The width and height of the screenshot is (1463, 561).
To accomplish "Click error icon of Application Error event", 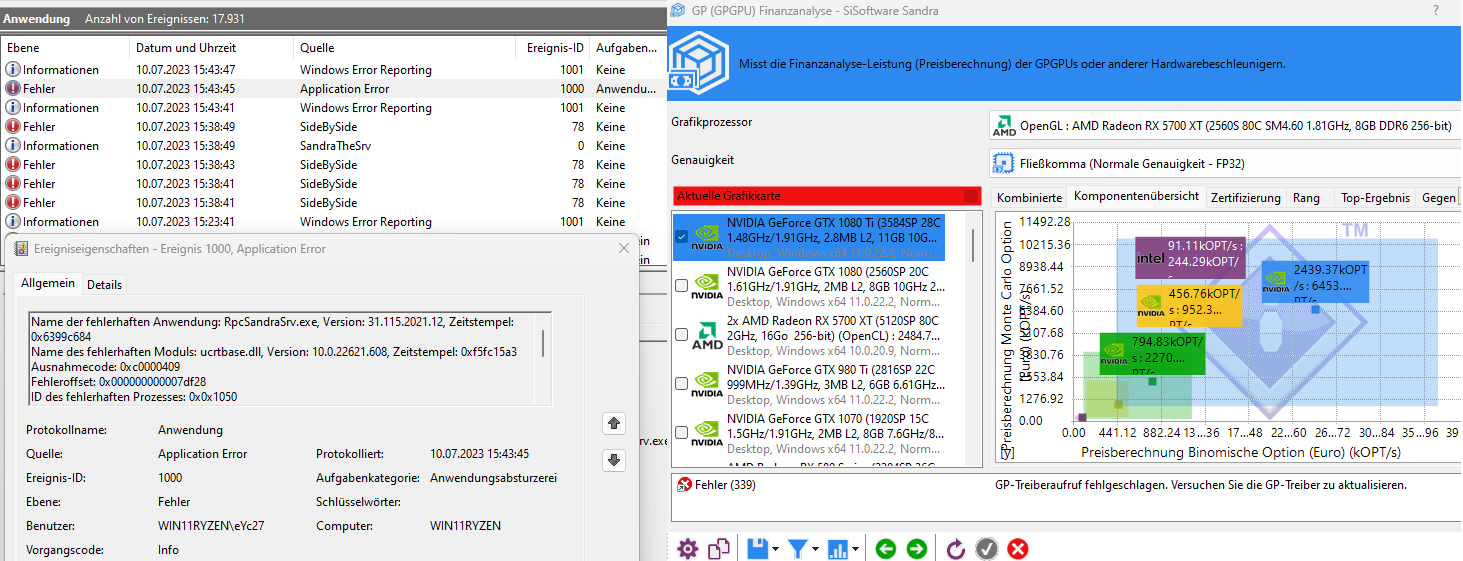I will tap(13, 89).
